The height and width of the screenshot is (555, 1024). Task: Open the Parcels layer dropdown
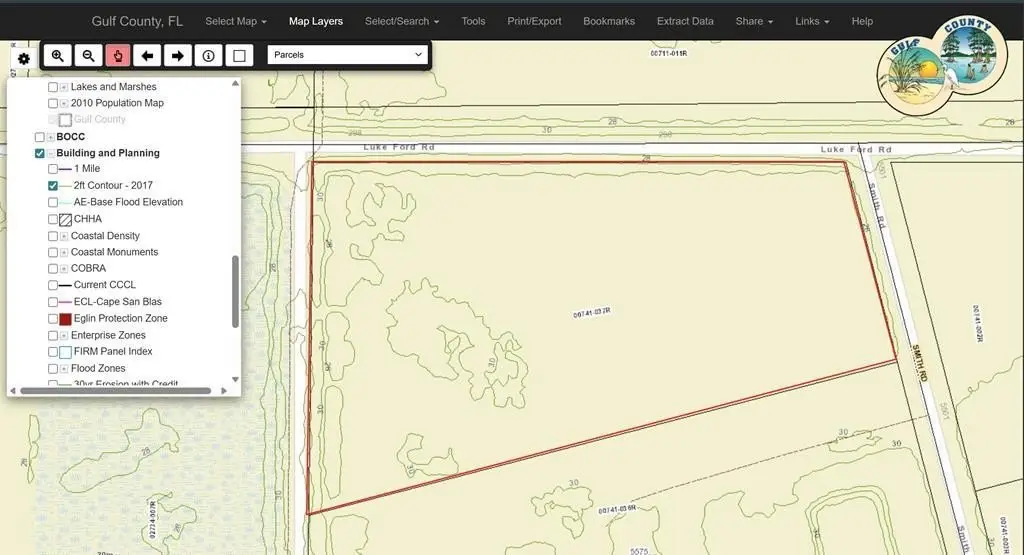pos(348,55)
